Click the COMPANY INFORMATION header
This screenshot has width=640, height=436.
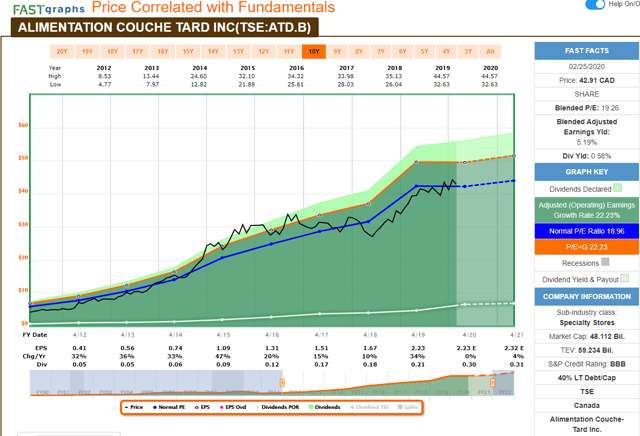point(587,296)
